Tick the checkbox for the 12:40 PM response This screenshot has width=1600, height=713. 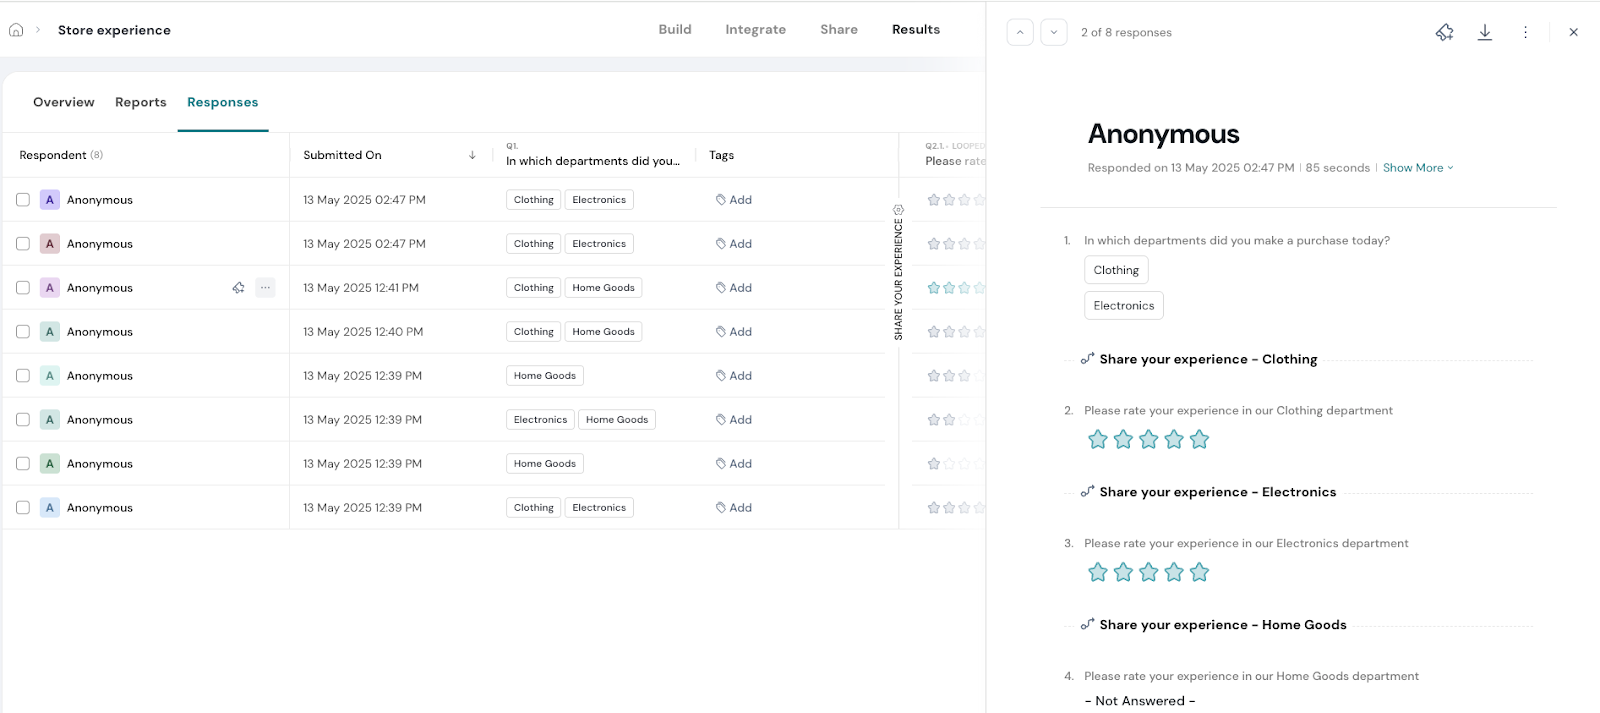23,332
